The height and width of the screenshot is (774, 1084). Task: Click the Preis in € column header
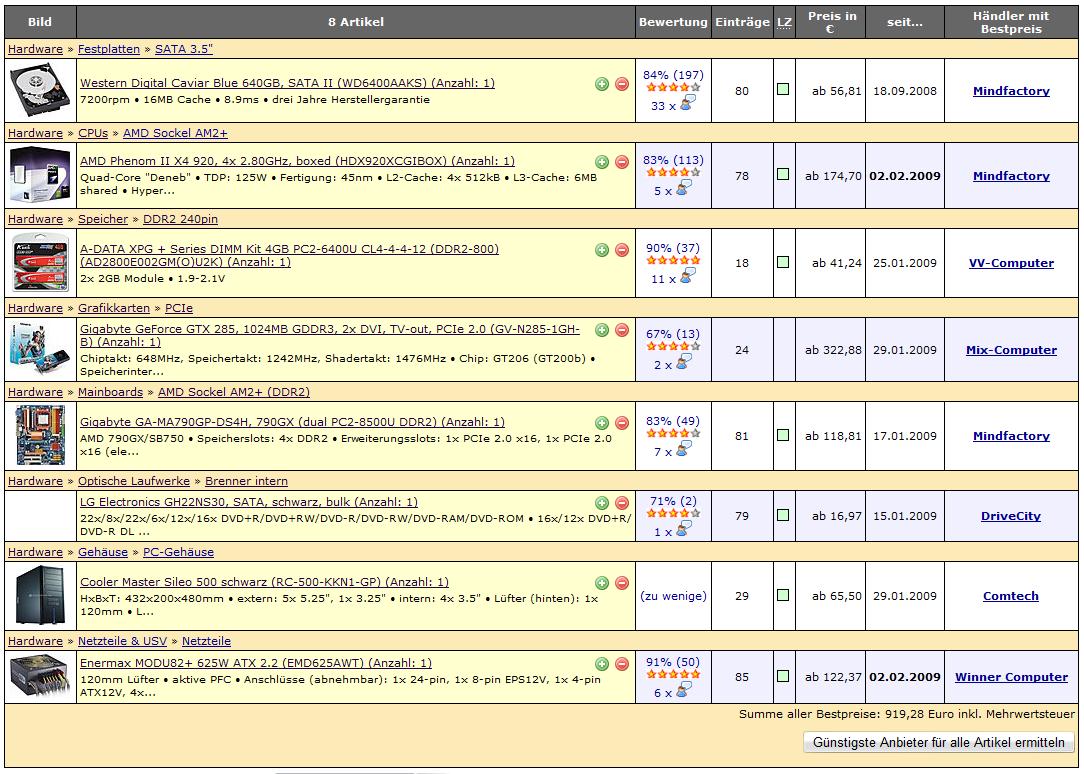point(830,22)
